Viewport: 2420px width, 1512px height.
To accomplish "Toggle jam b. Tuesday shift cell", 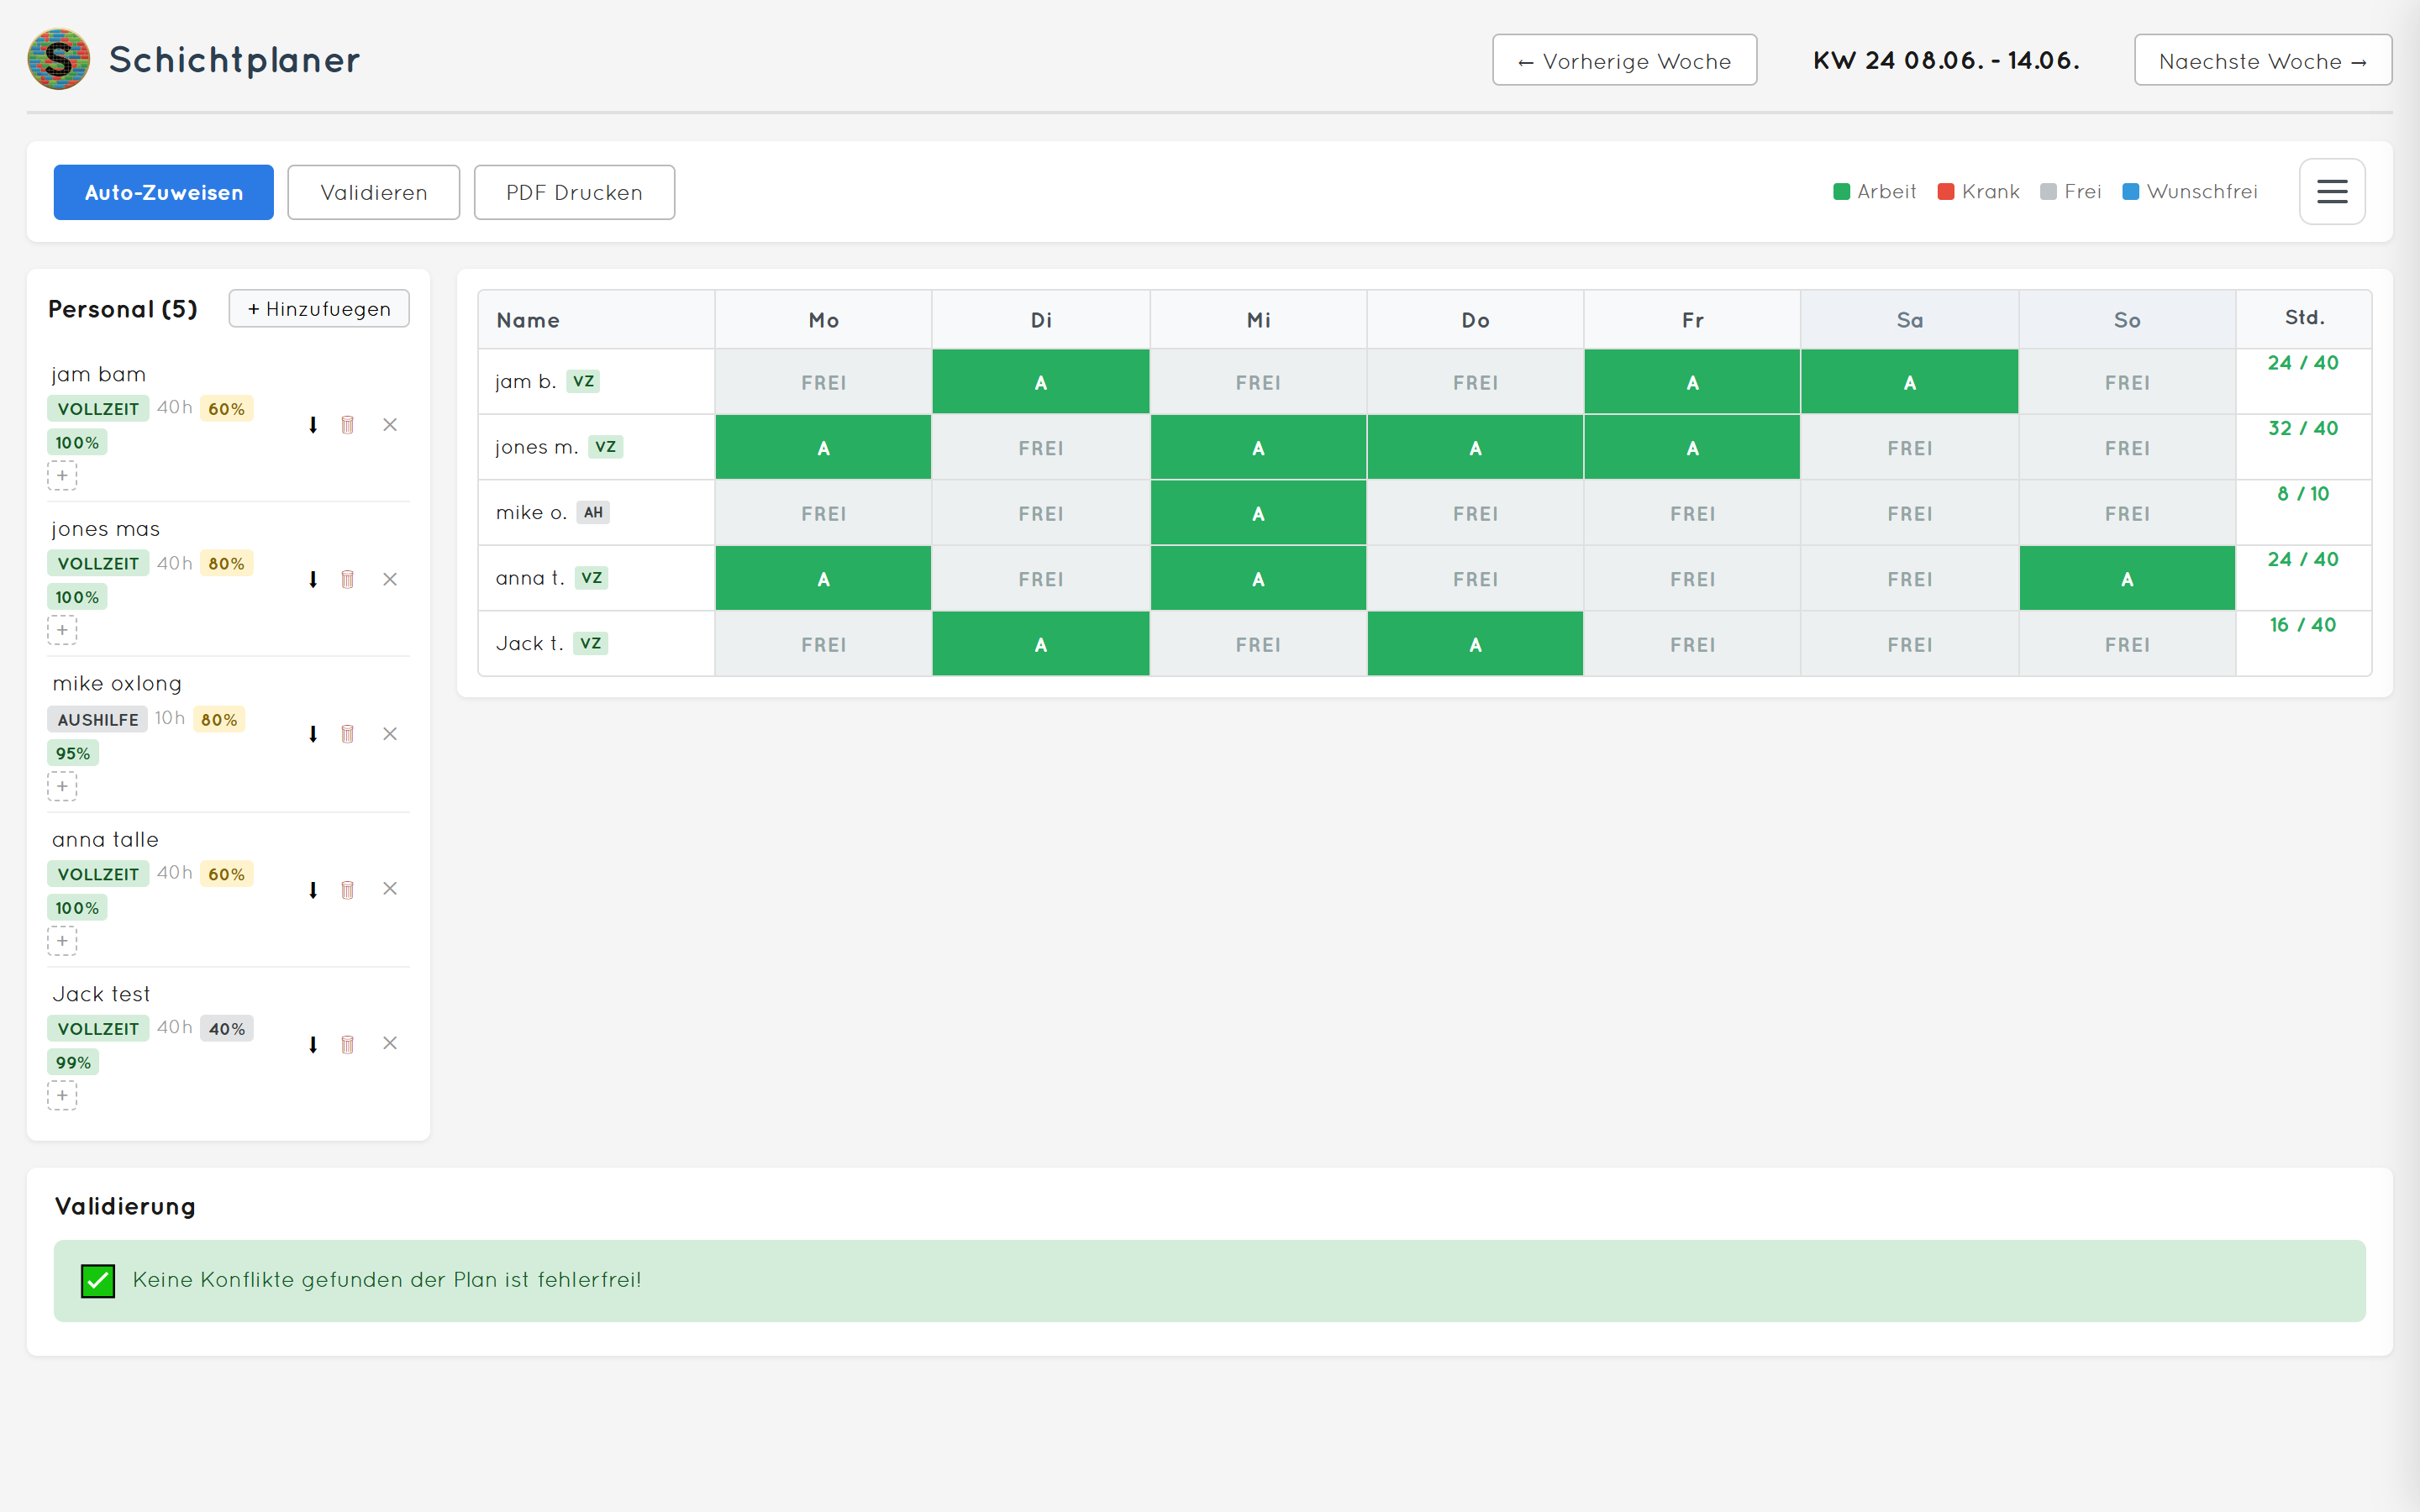I will click(1041, 382).
